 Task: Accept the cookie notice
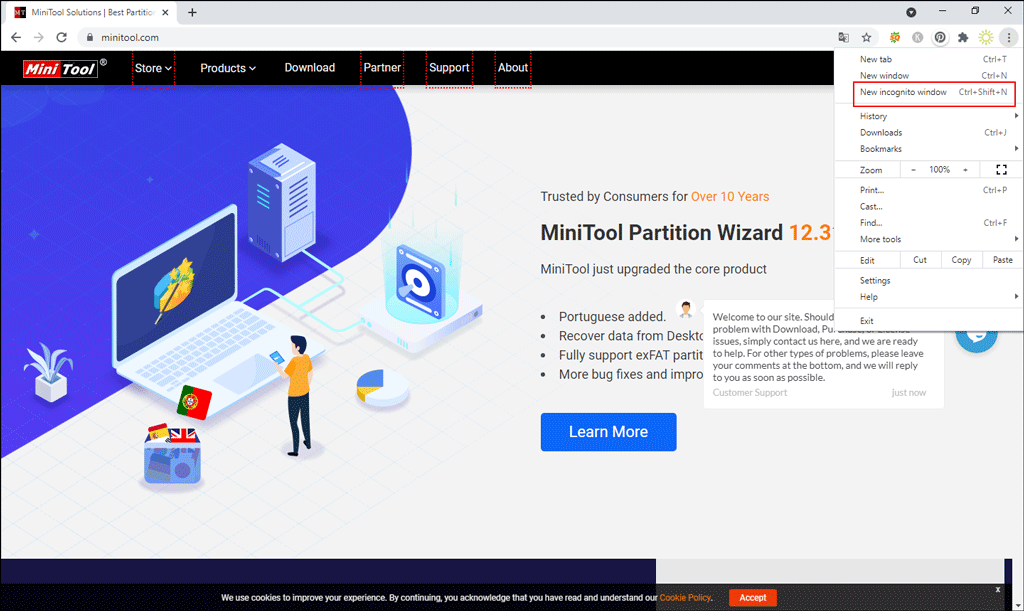tap(752, 597)
